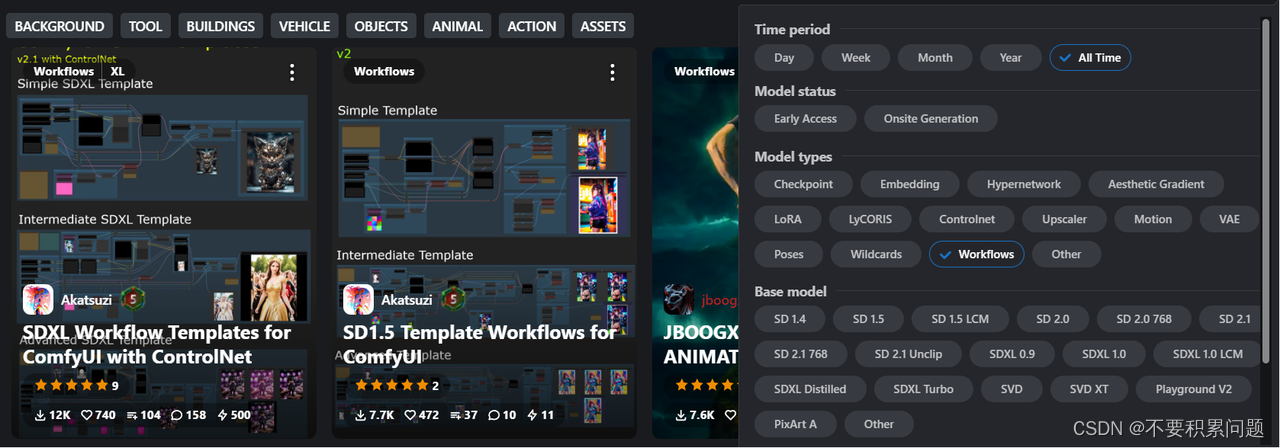Choose the SD 1.5 base model

pyautogui.click(x=868, y=319)
